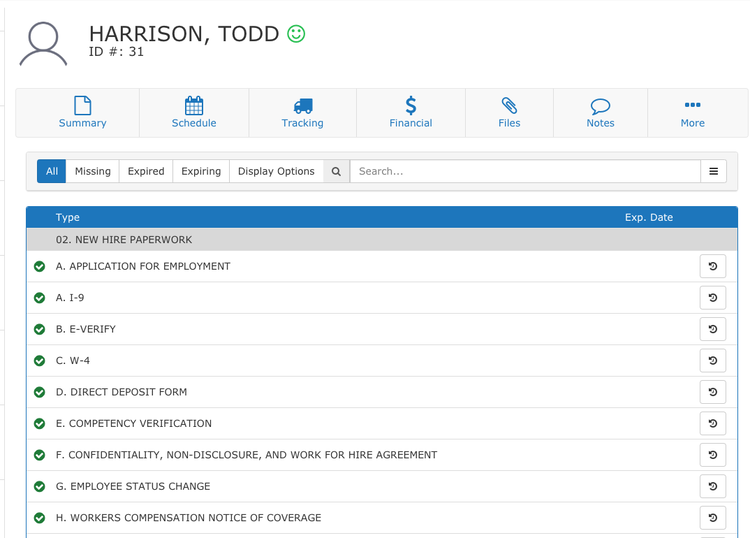
Task: Open history for A. I-9
Action: point(713,297)
